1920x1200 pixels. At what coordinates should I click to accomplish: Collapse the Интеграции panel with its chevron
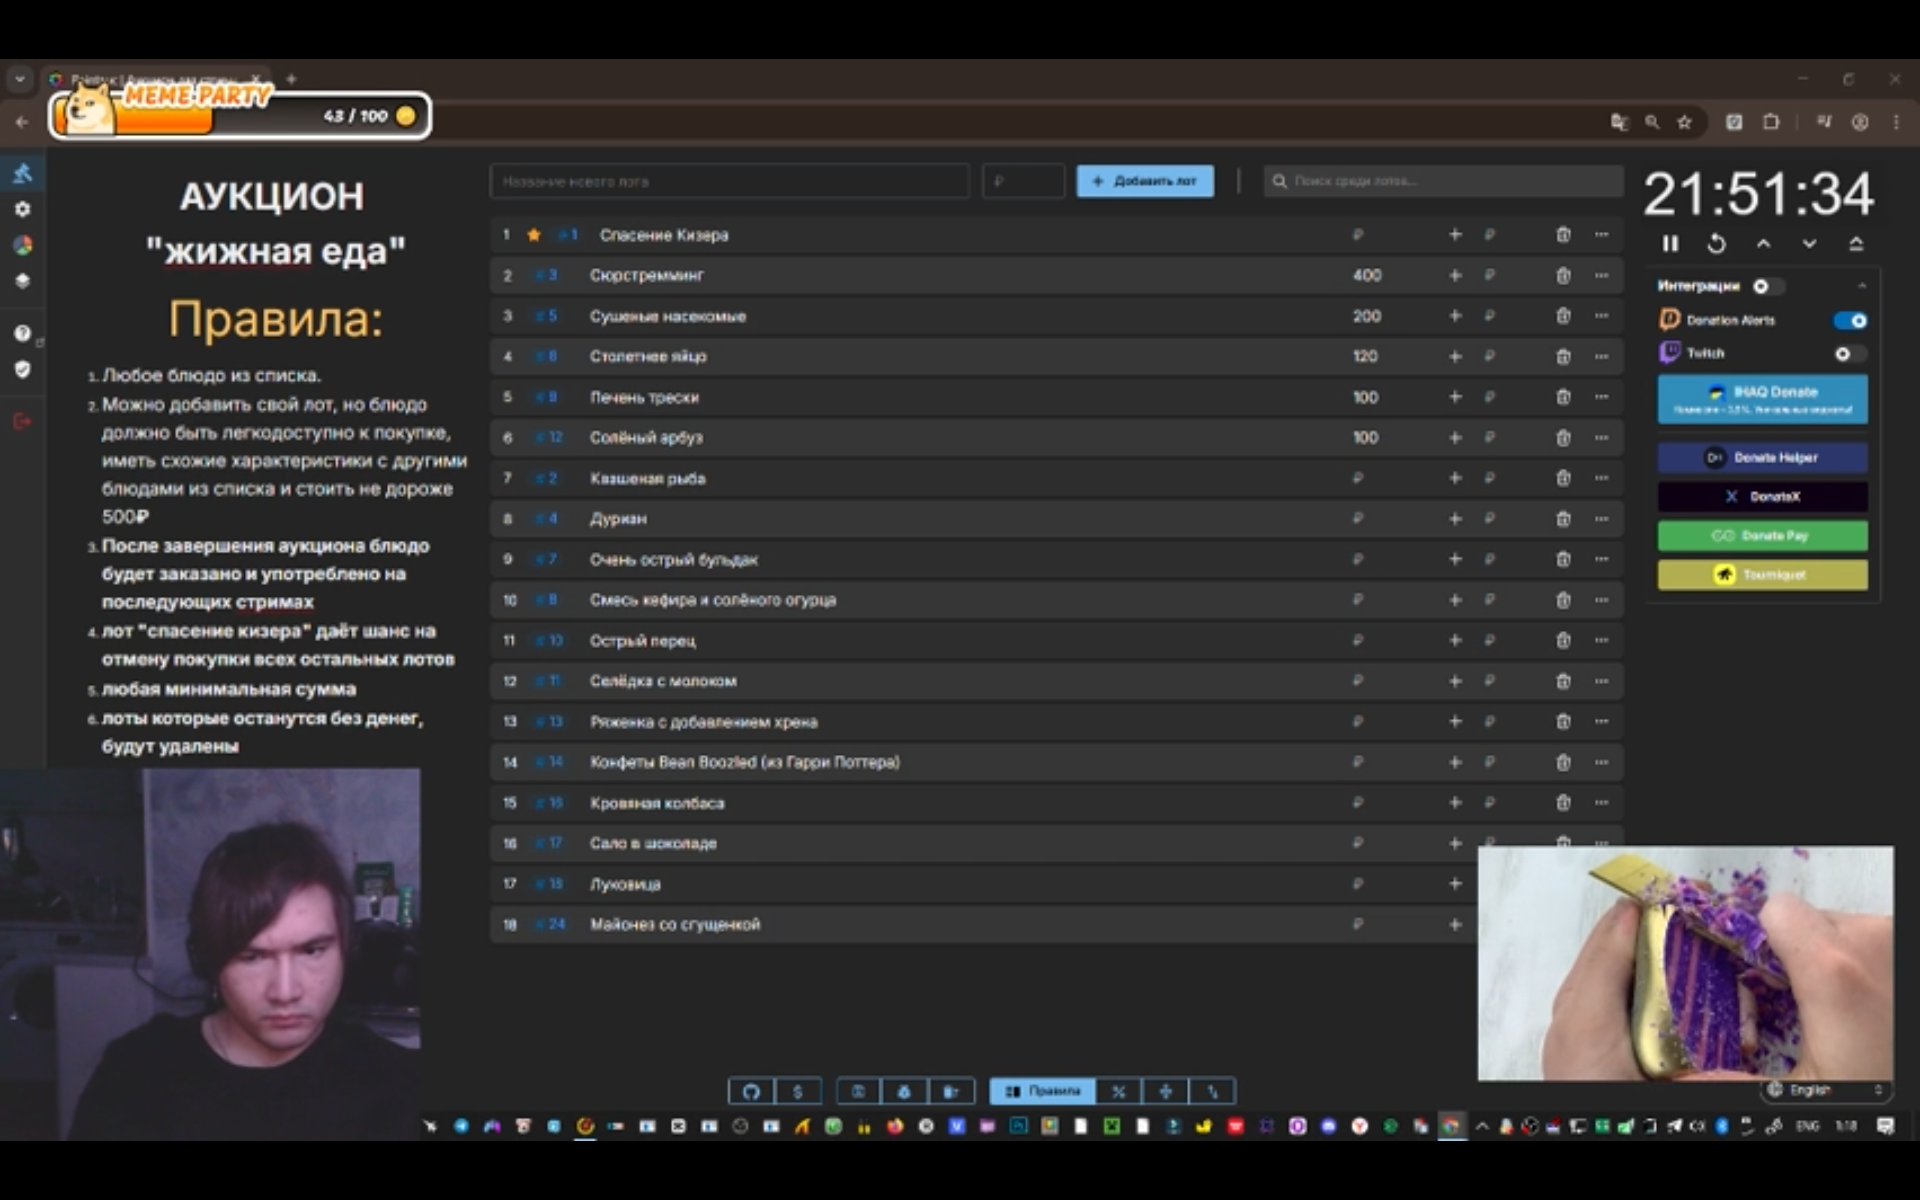[x=1861, y=287]
